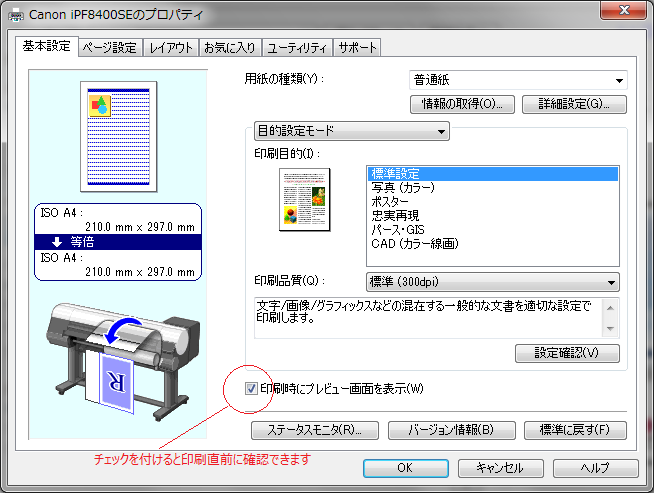The height and width of the screenshot is (493, 654).
Task: Click the キャンセル button
Action: point(501,468)
